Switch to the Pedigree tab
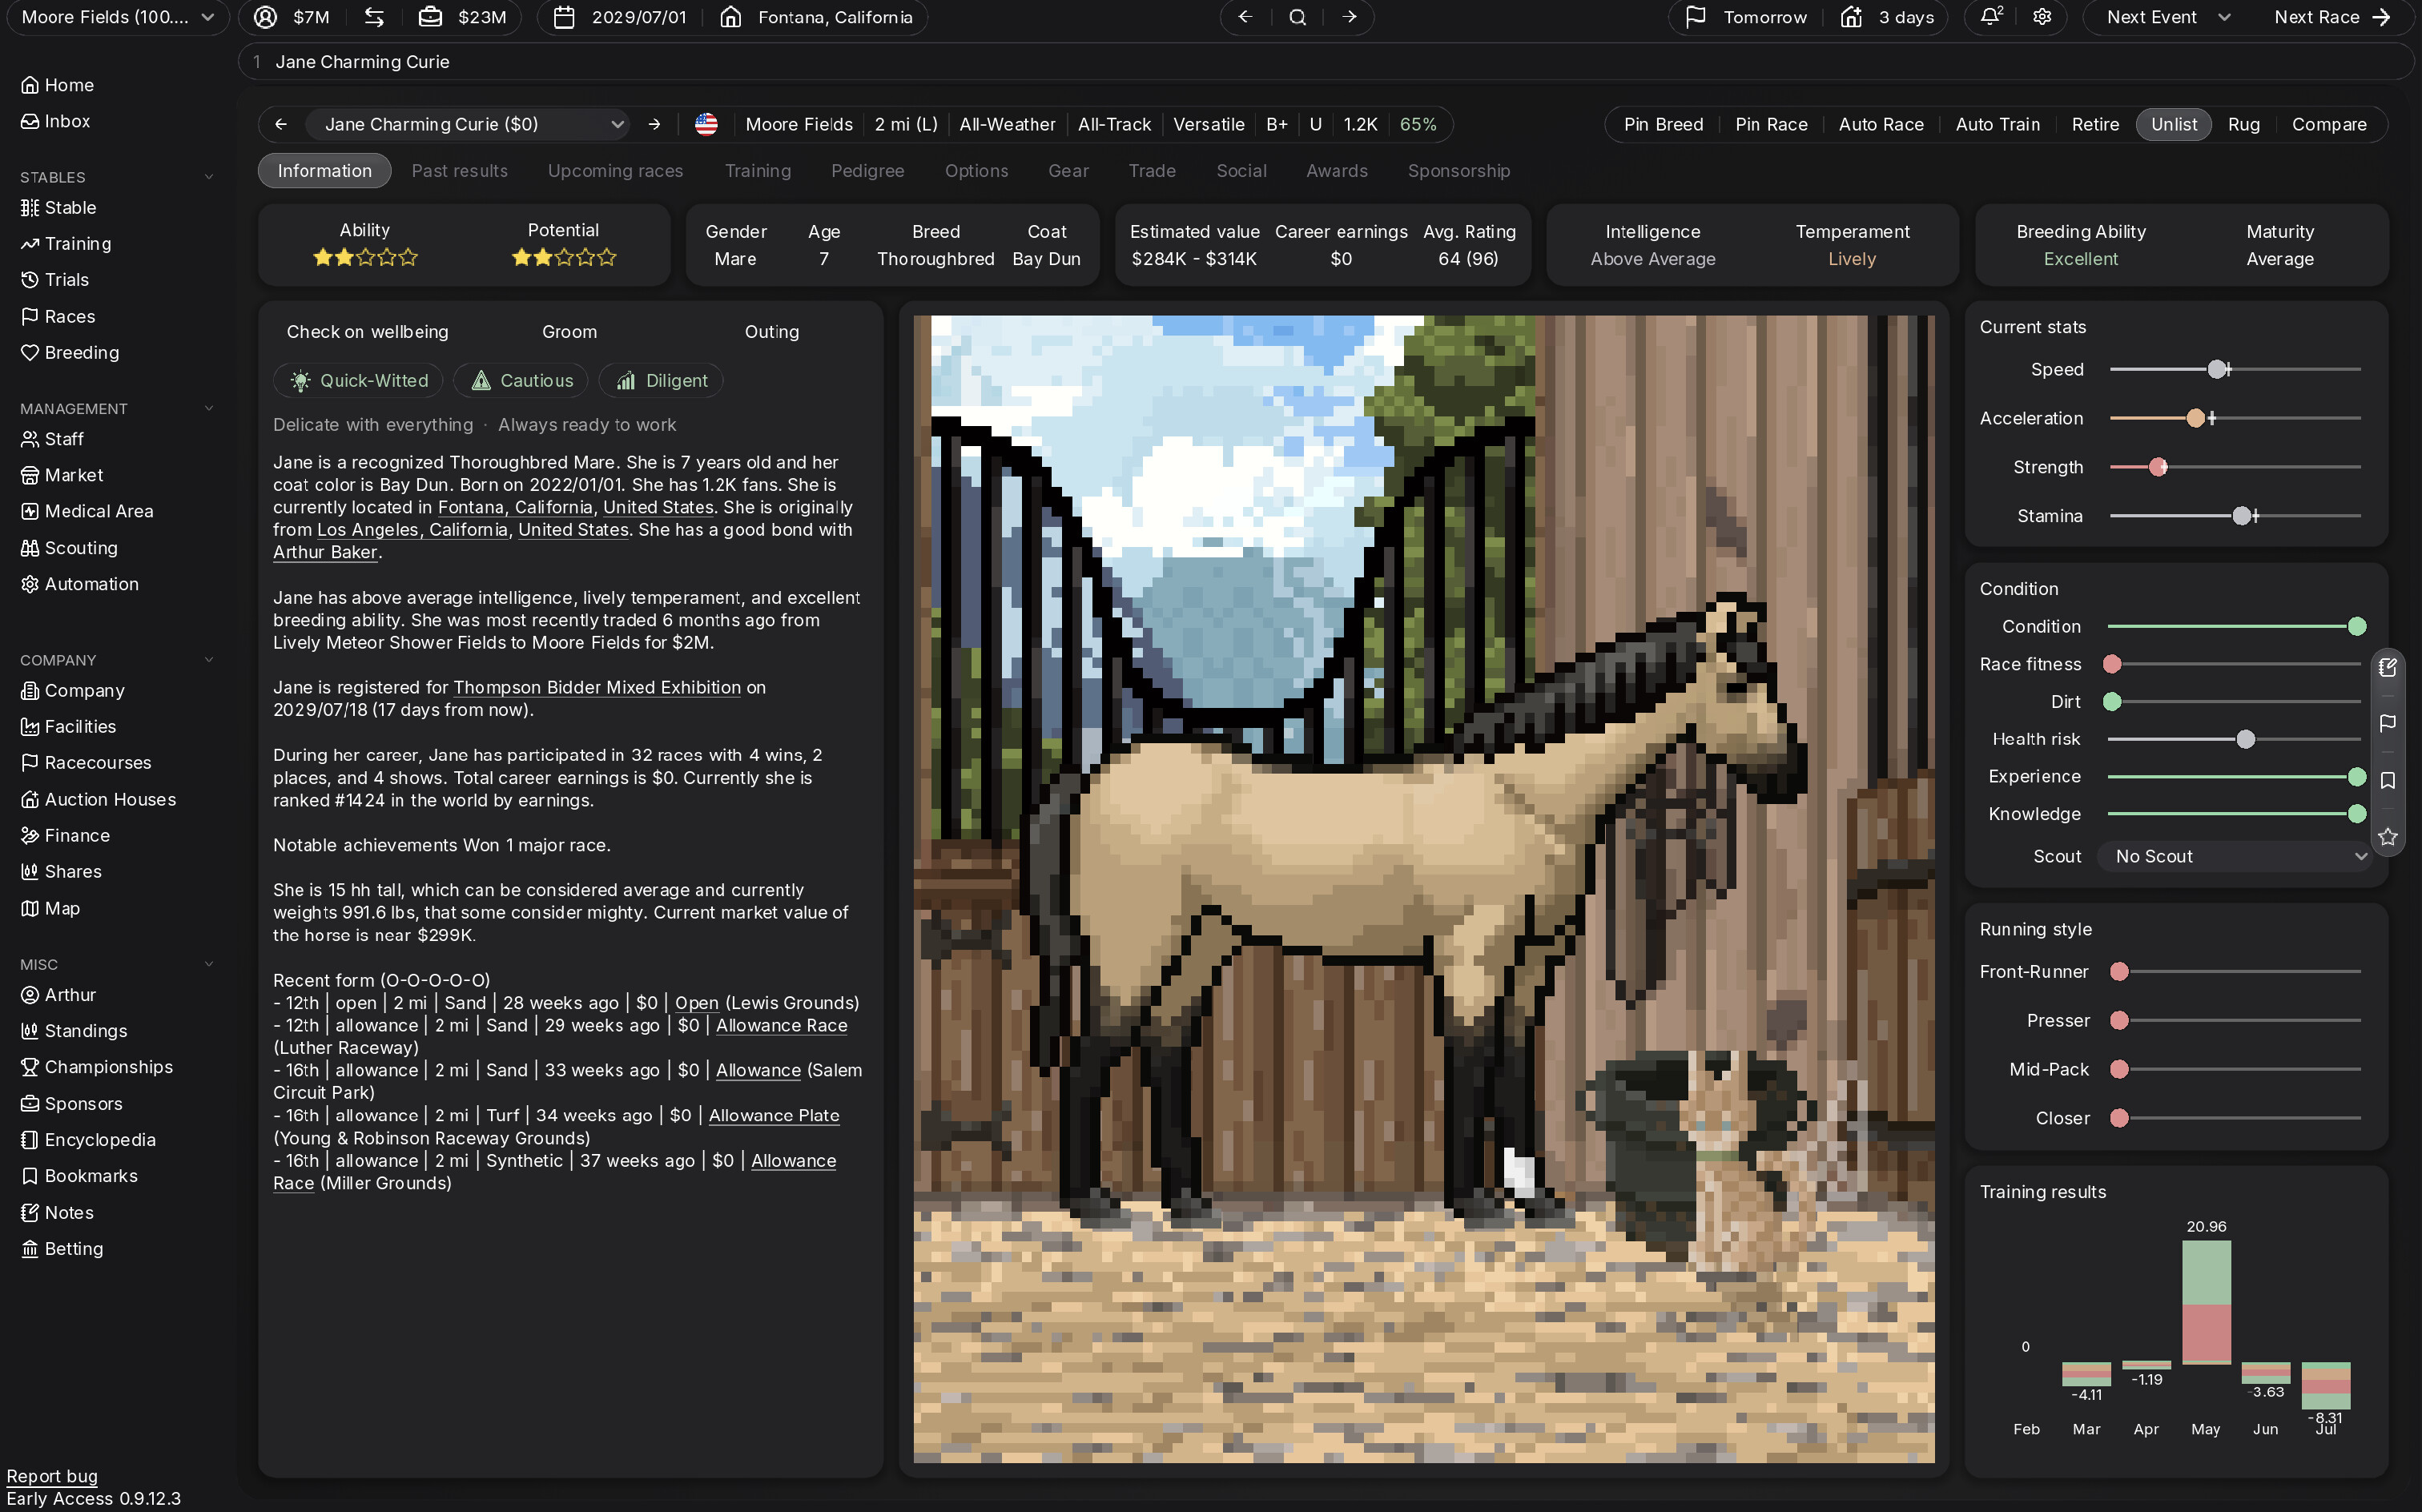2422x1512 pixels. click(x=867, y=171)
